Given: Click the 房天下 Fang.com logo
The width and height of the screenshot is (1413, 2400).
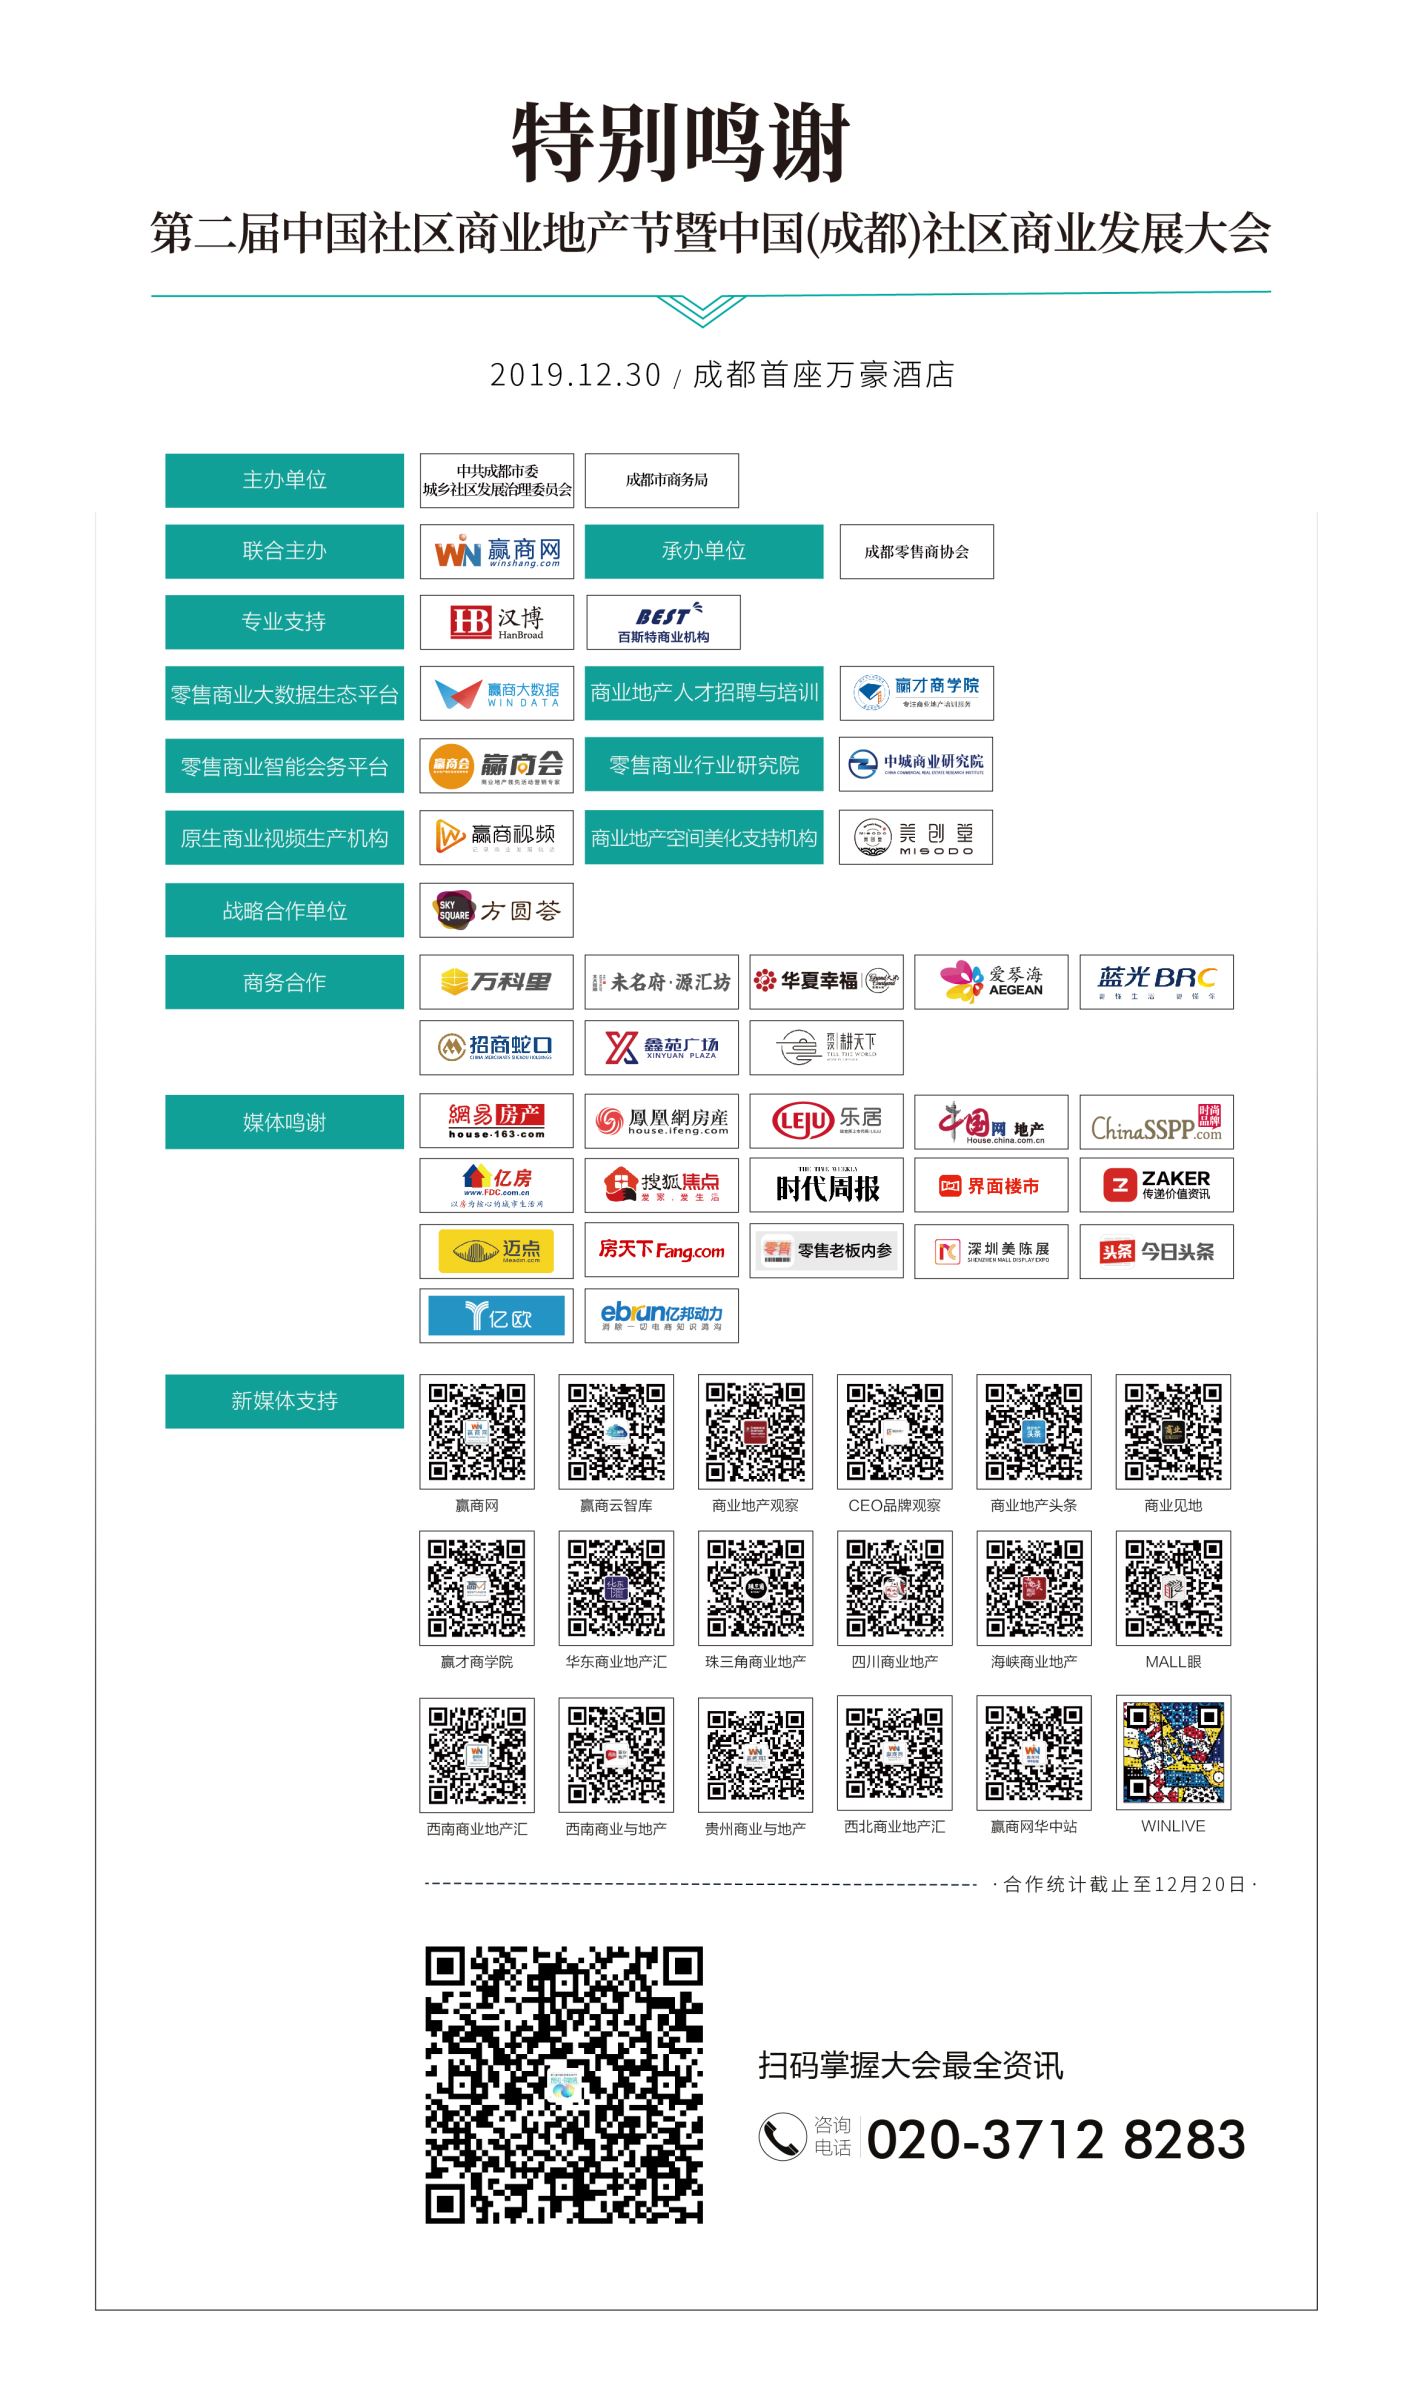Looking at the screenshot, I should (x=662, y=1251).
